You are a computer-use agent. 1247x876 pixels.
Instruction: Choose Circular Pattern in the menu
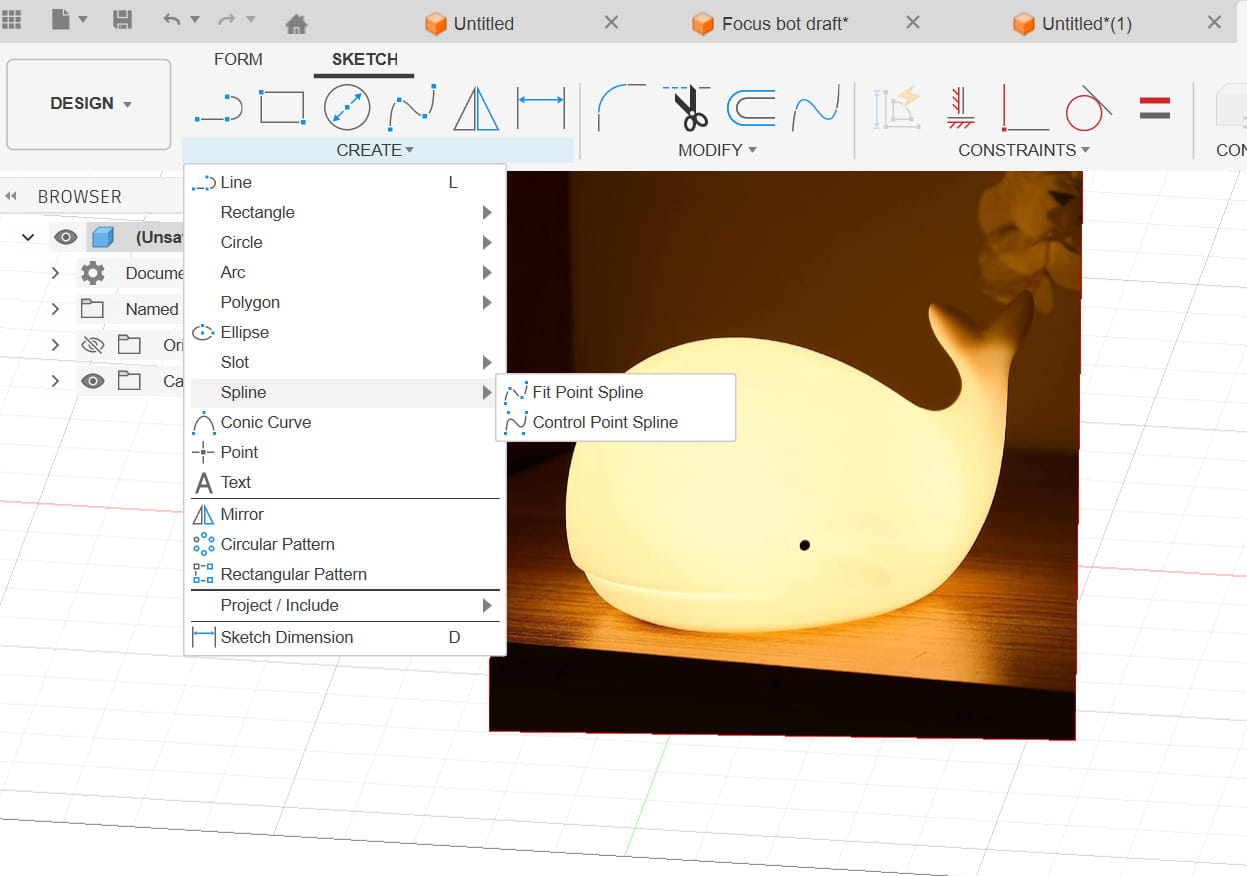click(345, 544)
